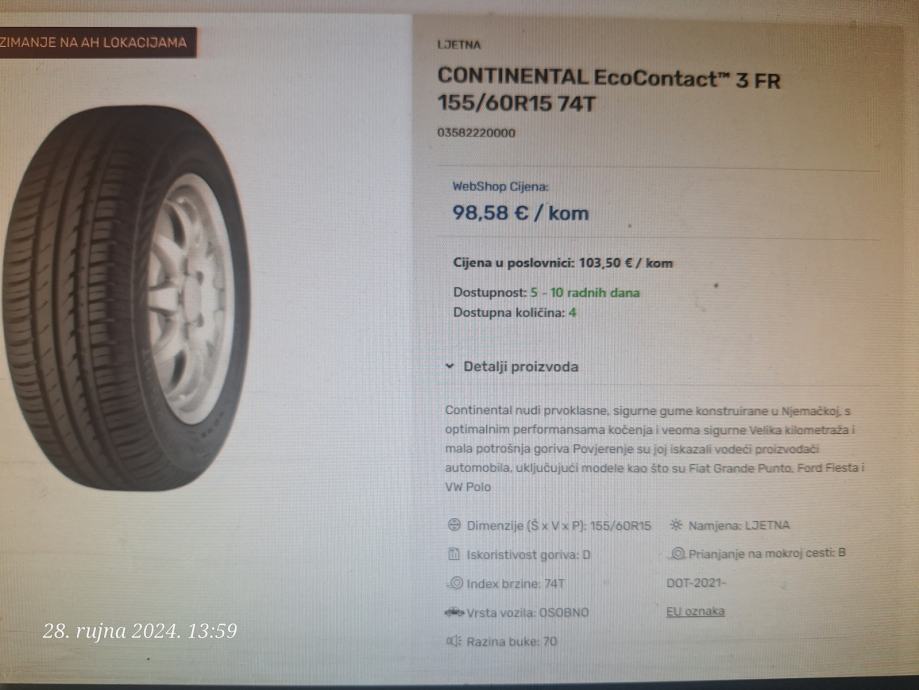This screenshot has height=690, width=919.
Task: Click the tire dimensions icon
Action: pyautogui.click(x=454, y=525)
